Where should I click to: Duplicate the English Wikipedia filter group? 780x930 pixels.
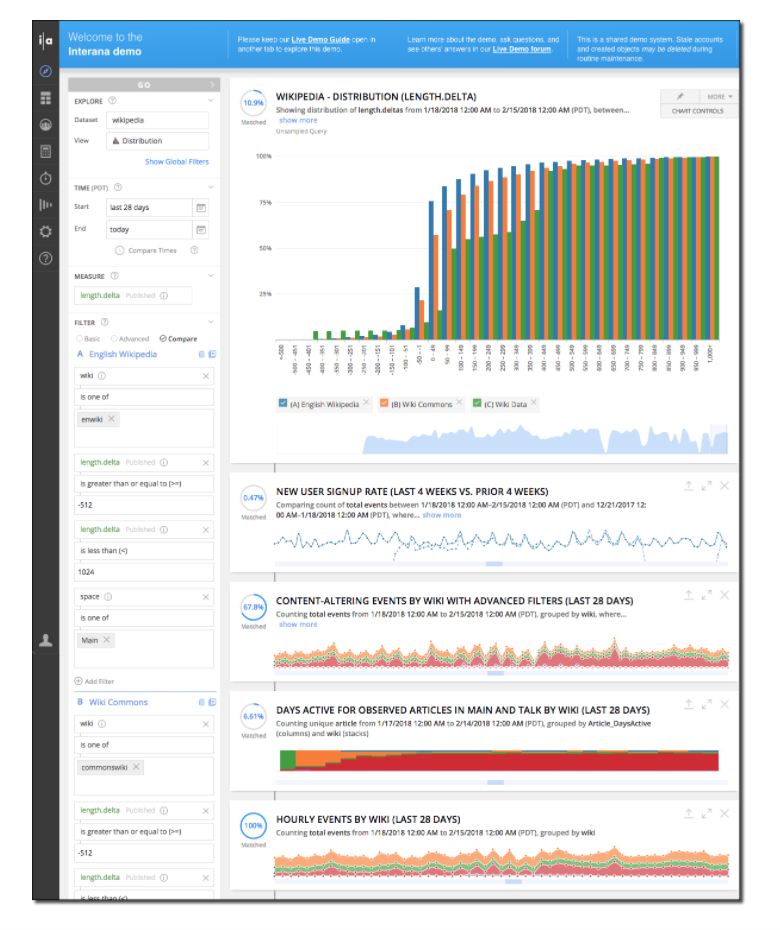point(212,354)
